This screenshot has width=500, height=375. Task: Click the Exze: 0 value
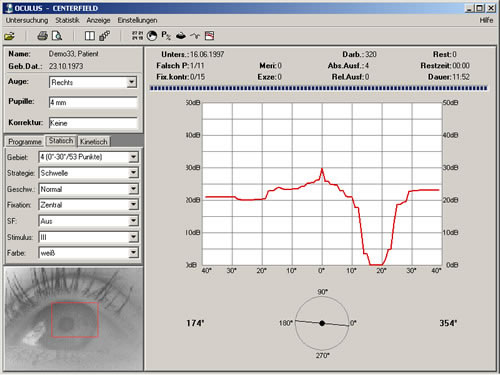pyautogui.click(x=279, y=77)
